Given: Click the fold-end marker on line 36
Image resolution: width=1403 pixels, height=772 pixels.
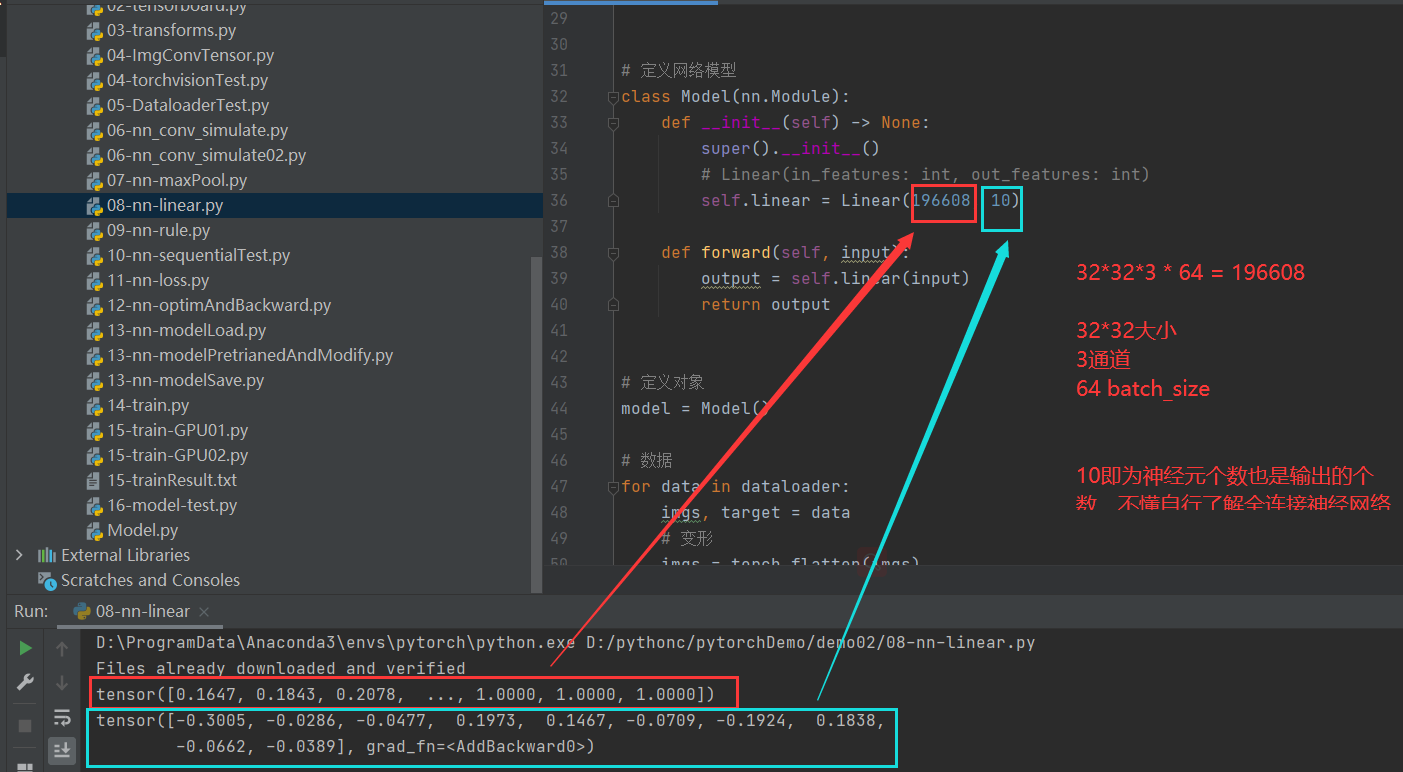Looking at the screenshot, I should (x=612, y=201).
